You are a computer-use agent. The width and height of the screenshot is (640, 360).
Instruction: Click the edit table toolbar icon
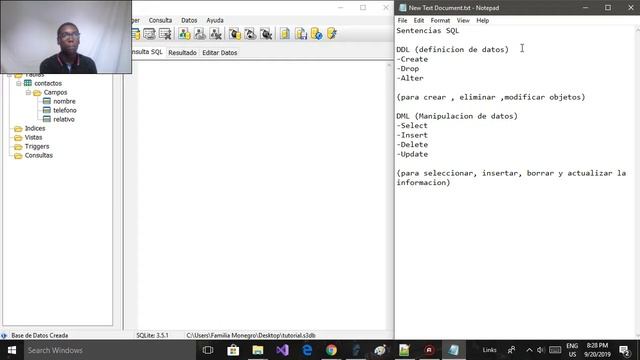pyautogui.click(x=149, y=34)
